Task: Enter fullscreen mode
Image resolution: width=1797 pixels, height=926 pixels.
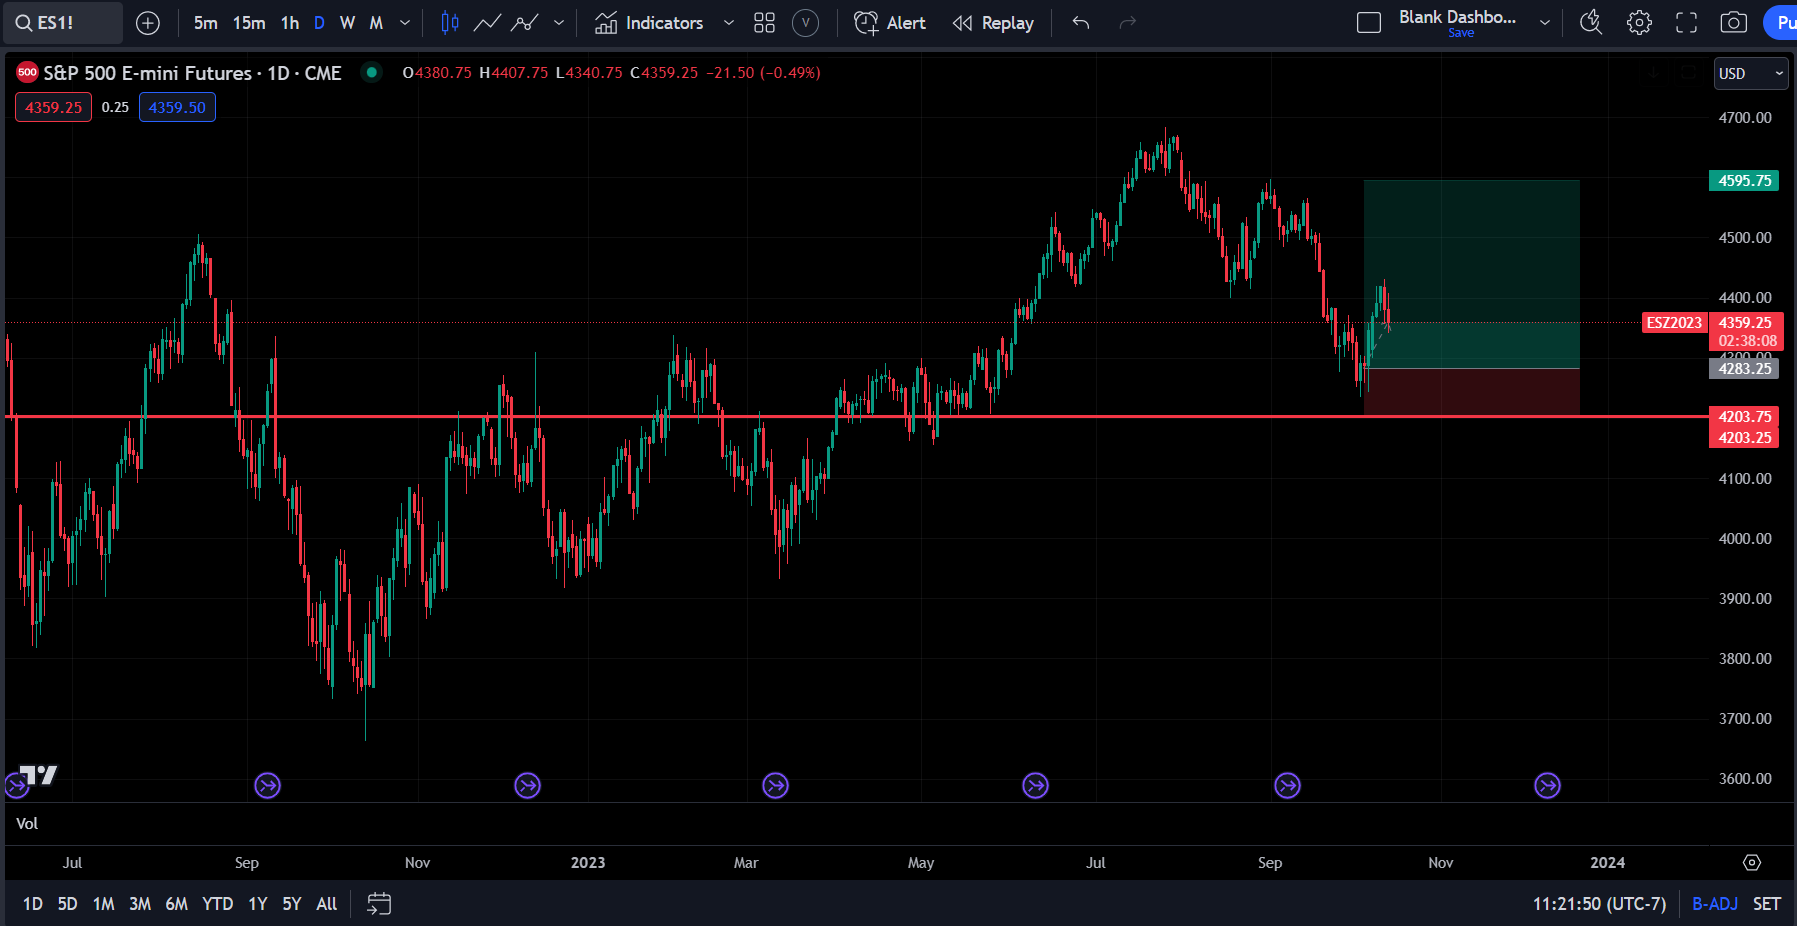Action: coord(1687,22)
